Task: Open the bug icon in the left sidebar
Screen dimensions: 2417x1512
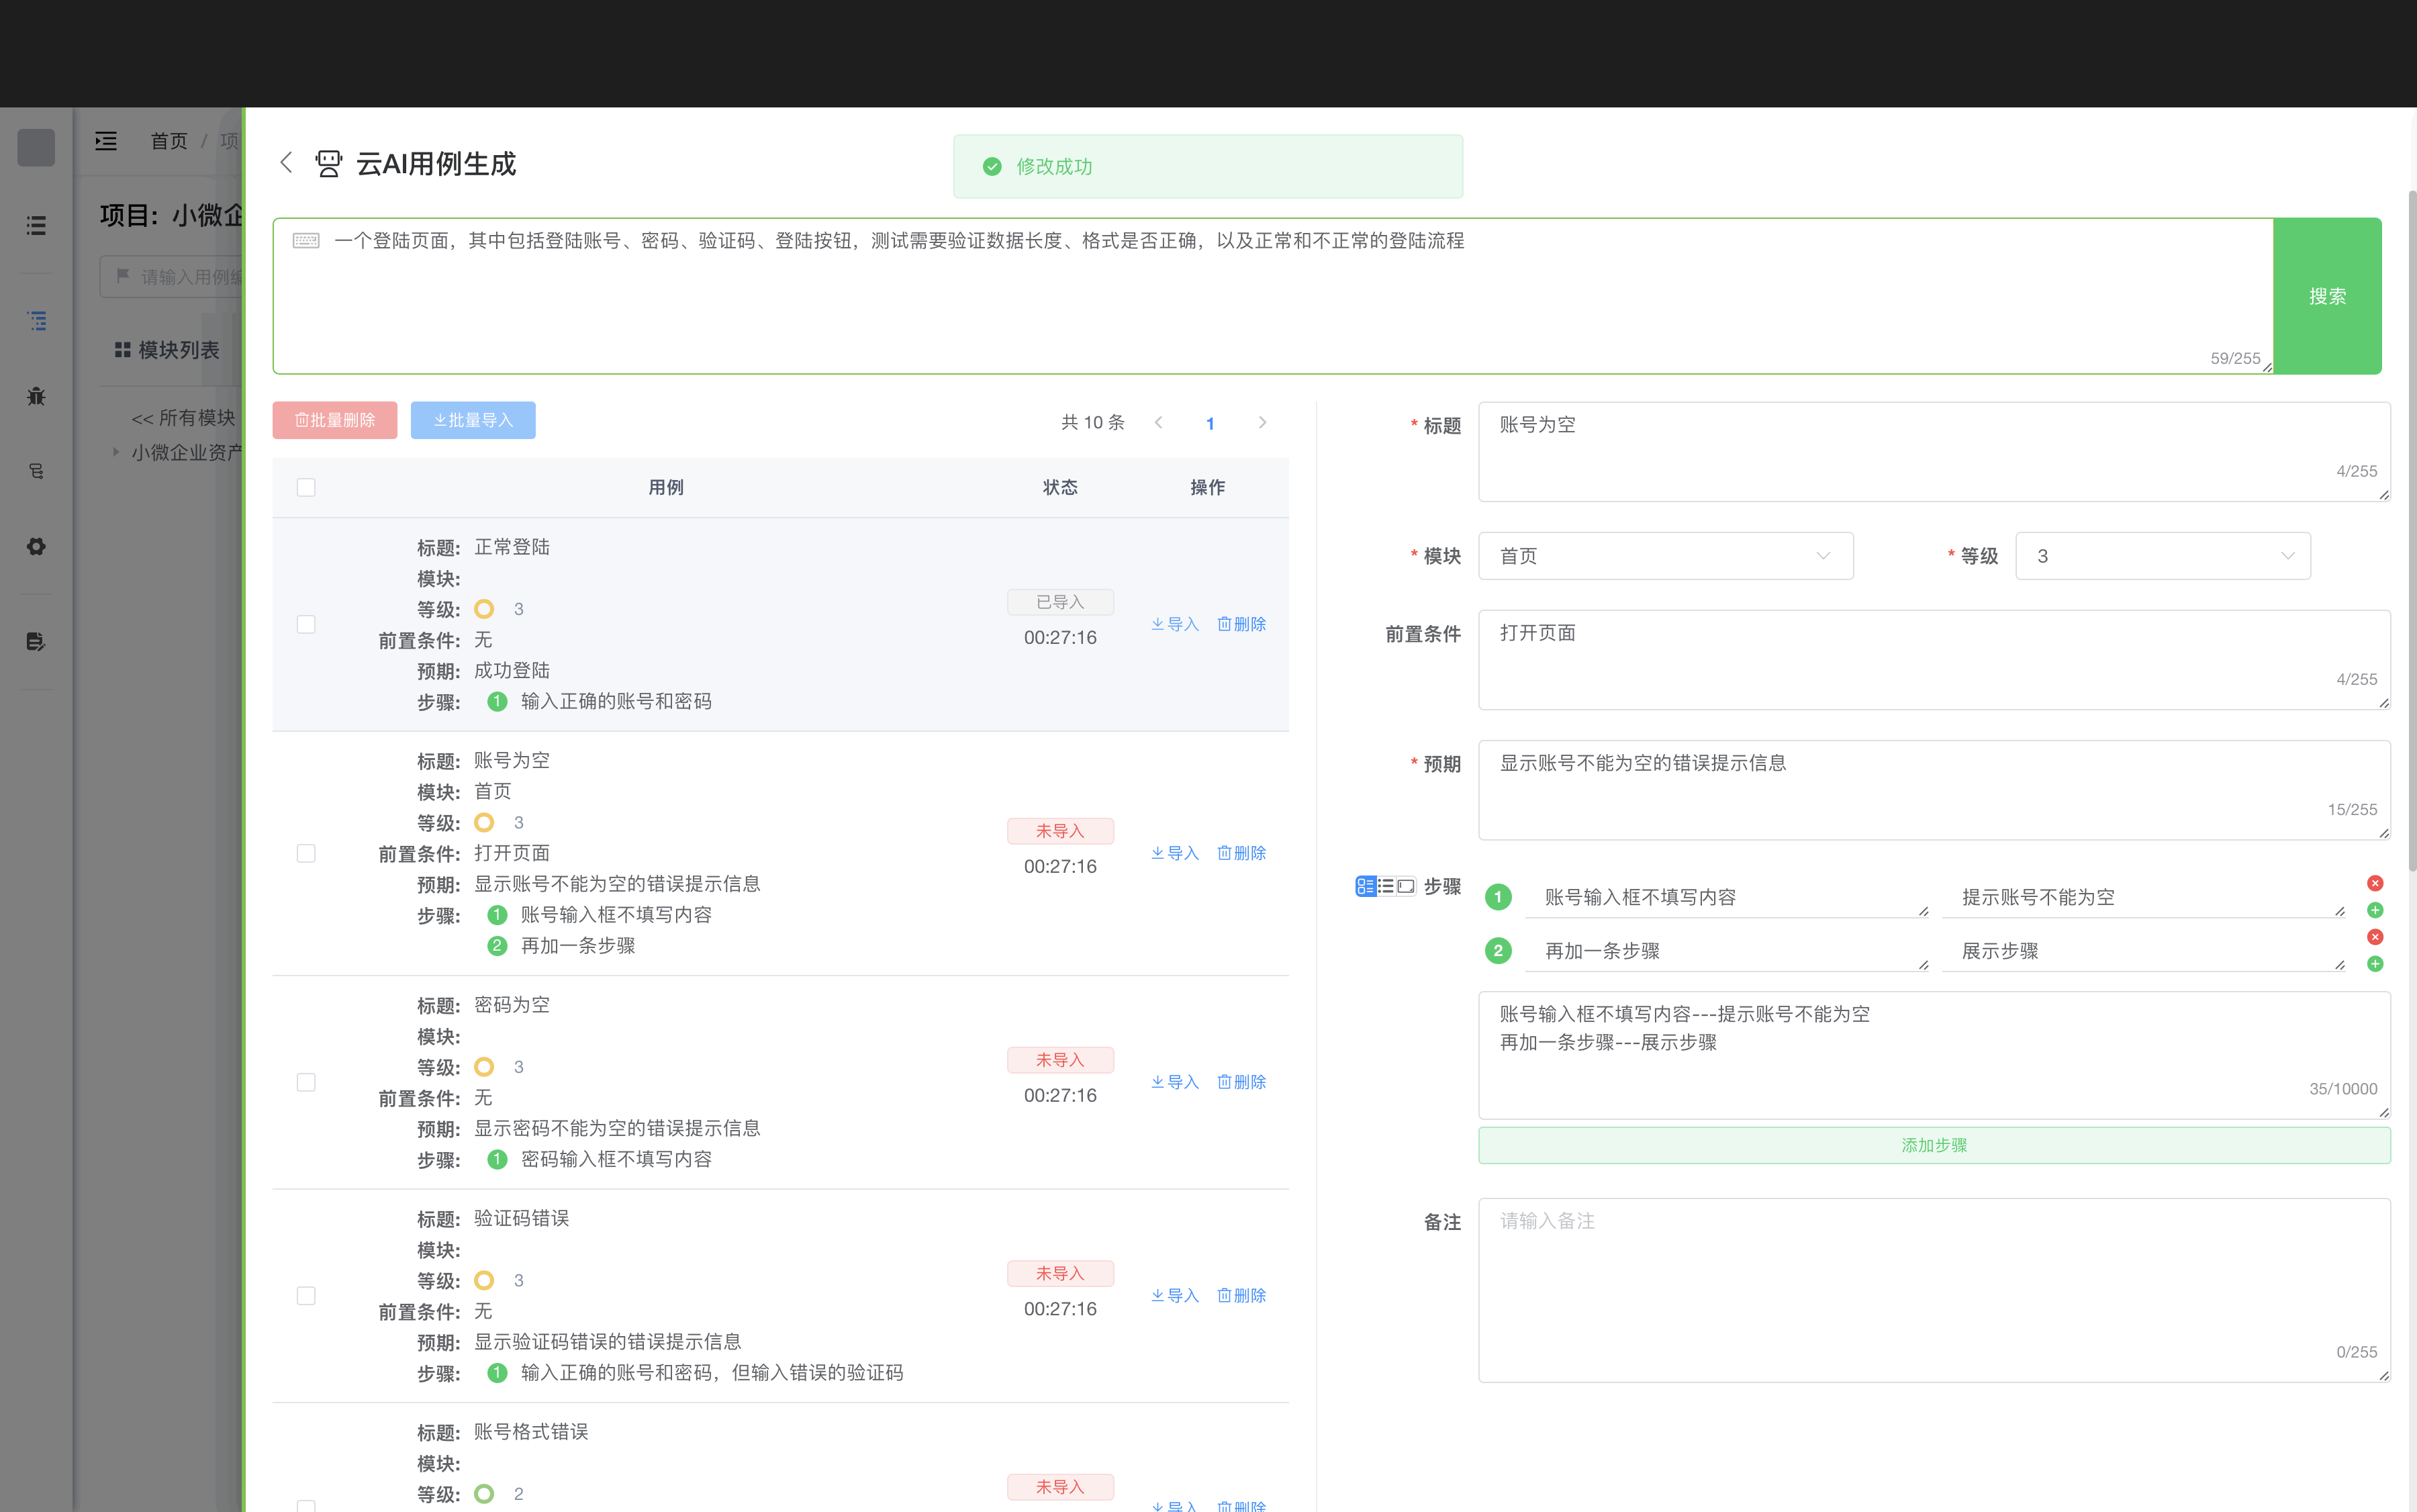Action: tap(36, 396)
